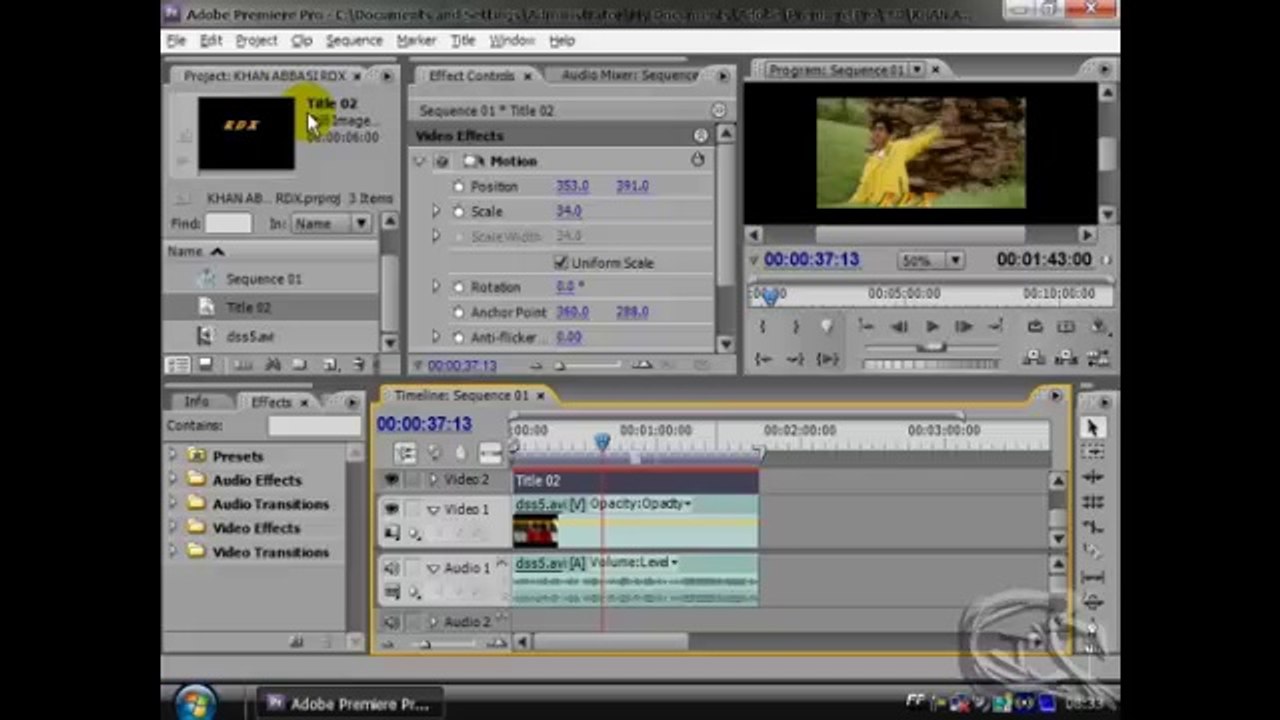Toggle animation stopwatch for Anchor Point
Image resolution: width=1280 pixels, height=720 pixels.
pos(459,312)
